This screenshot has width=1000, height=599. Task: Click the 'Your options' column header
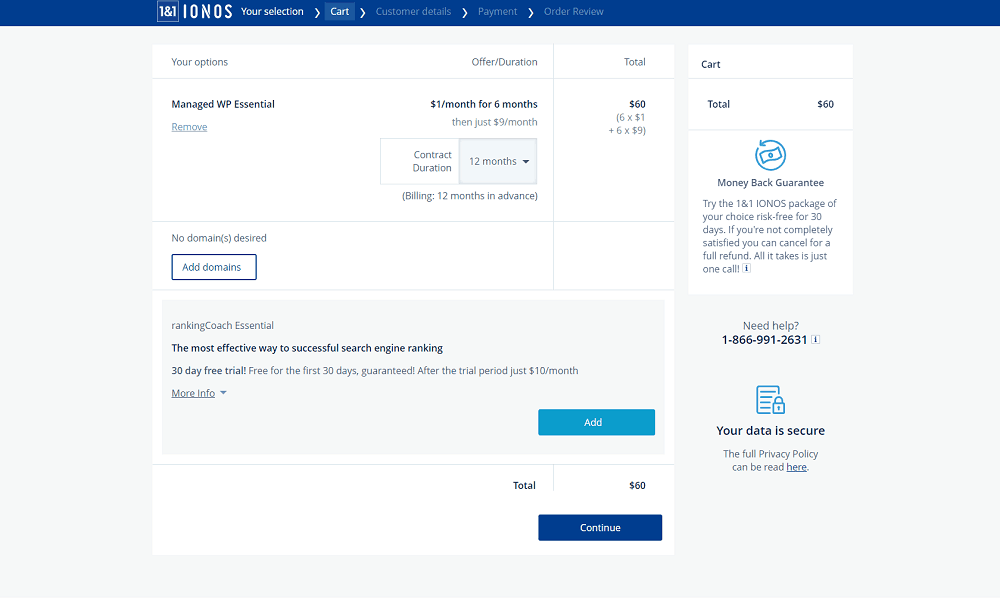click(200, 62)
